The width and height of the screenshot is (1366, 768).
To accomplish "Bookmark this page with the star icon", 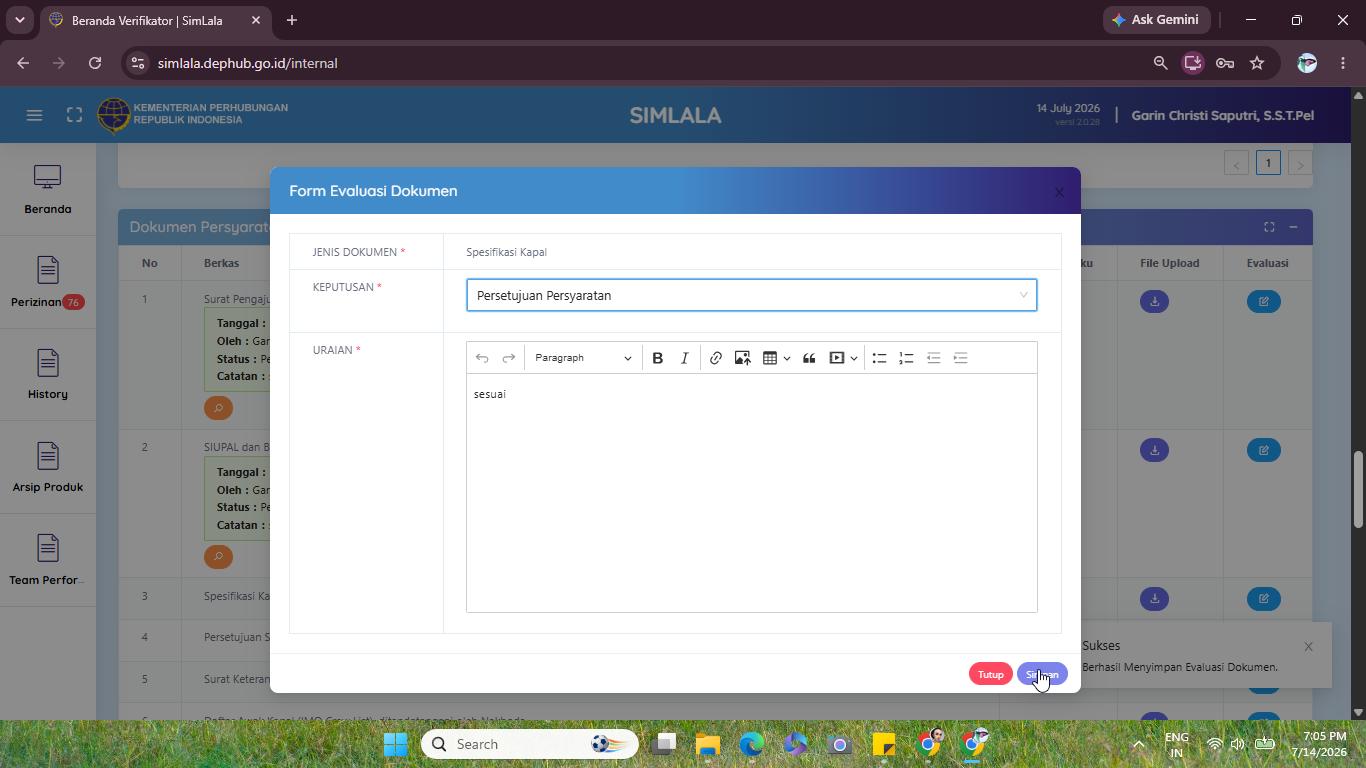I will (1257, 63).
